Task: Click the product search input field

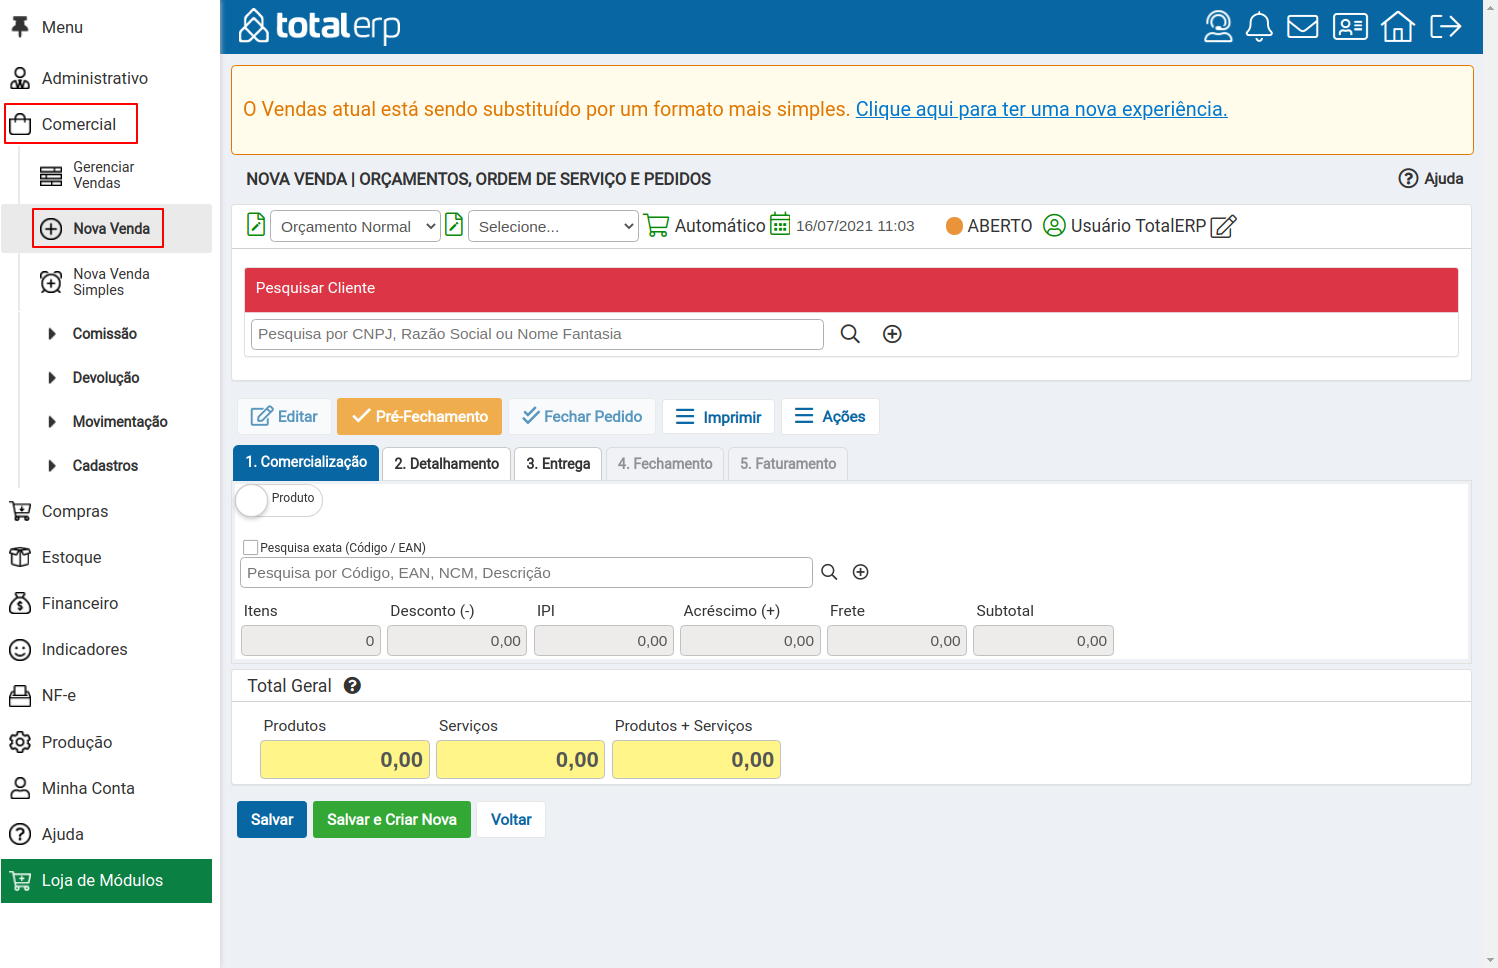Action: (x=526, y=572)
